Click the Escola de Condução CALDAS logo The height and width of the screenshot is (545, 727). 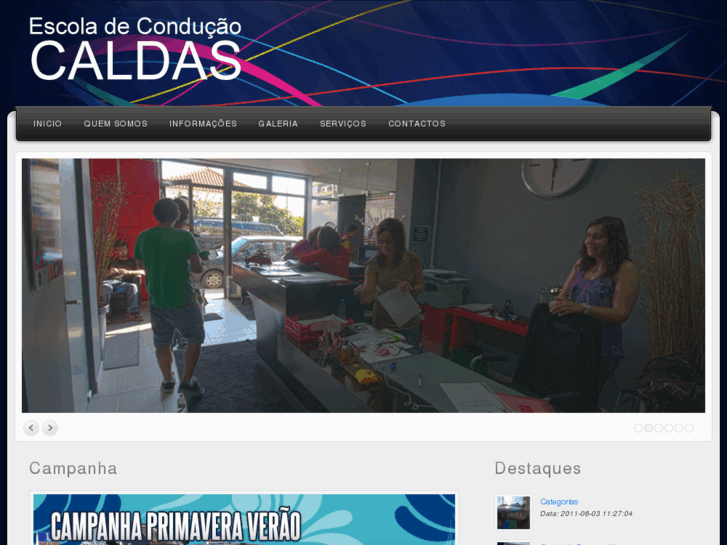click(135, 49)
